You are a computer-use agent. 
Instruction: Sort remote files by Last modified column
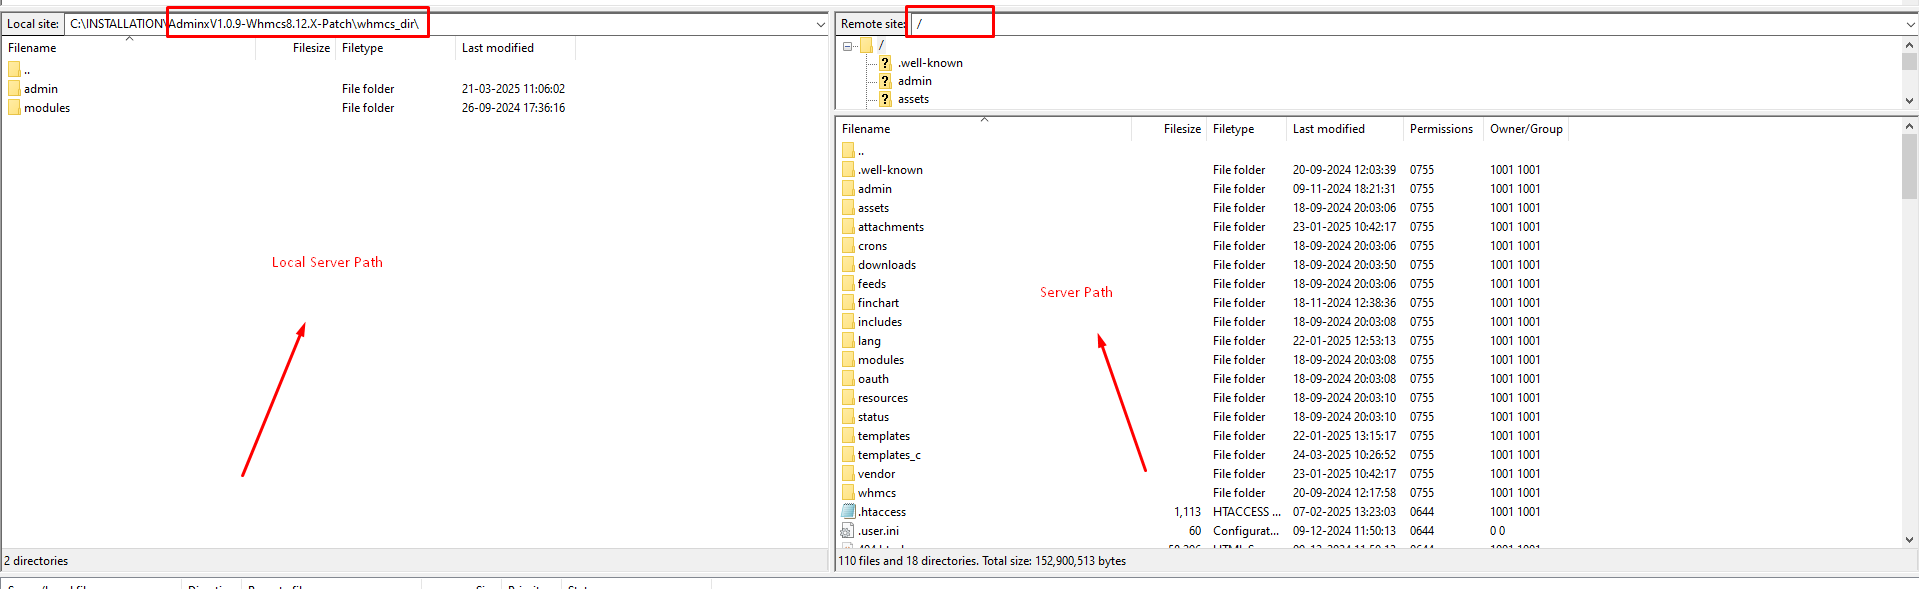pyautogui.click(x=1328, y=129)
